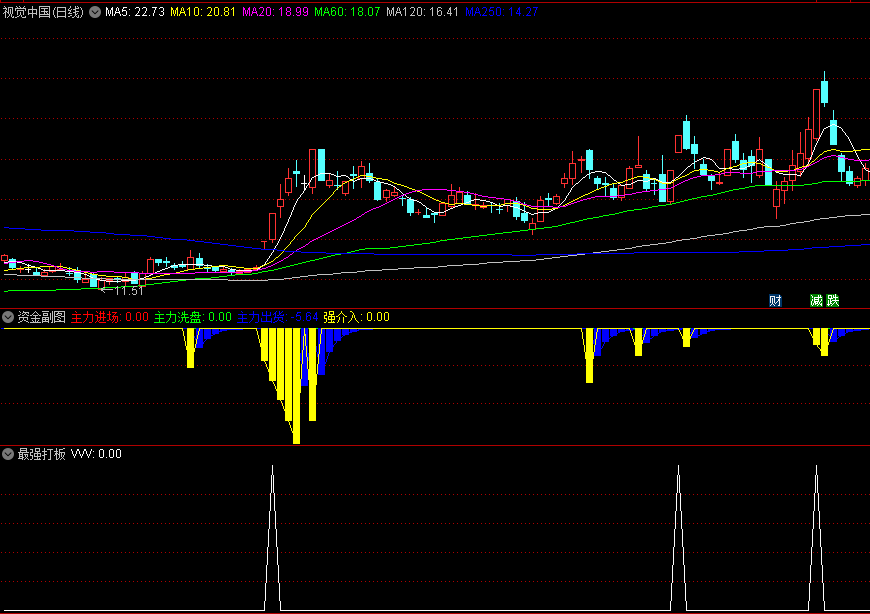Click the 财 event marker icon
This screenshot has width=870, height=614.
(x=775, y=301)
